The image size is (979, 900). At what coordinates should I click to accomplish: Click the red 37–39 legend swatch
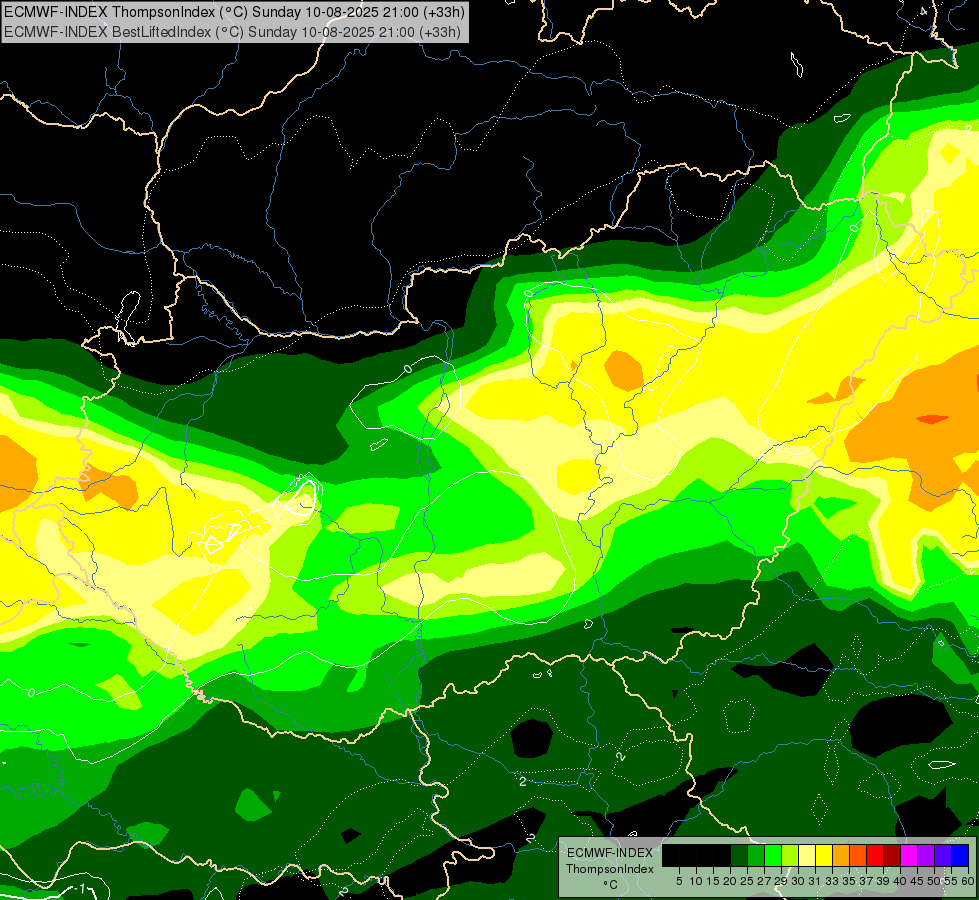pyautogui.click(x=875, y=855)
